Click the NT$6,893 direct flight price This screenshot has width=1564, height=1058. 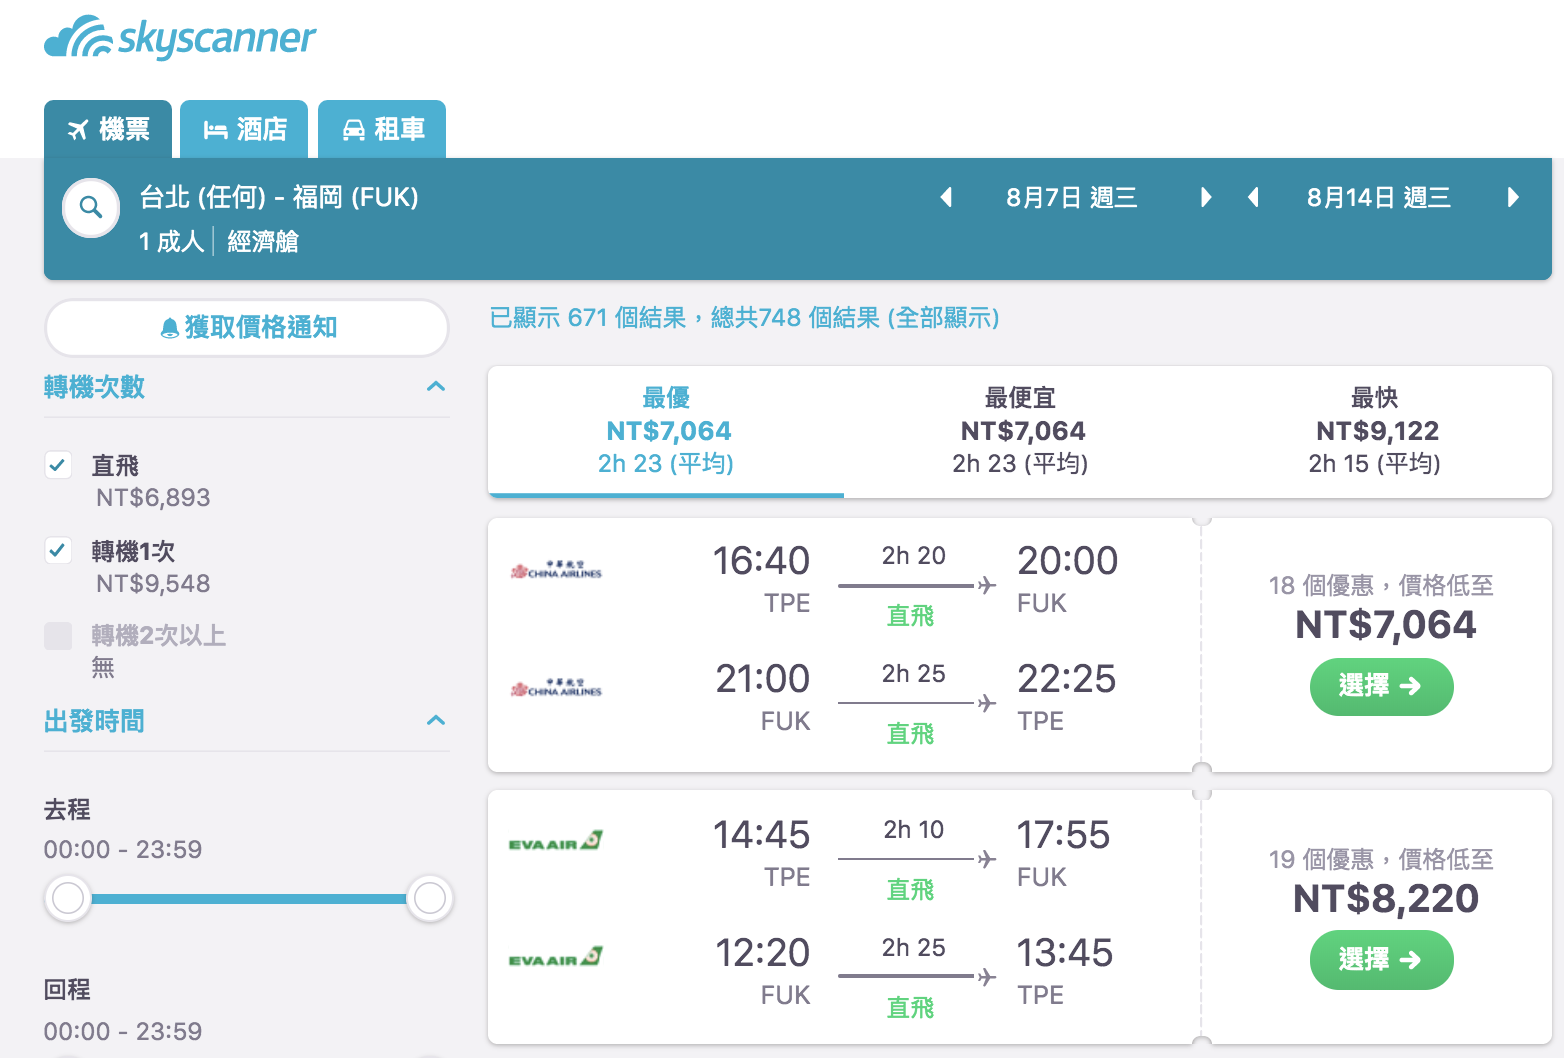pos(153,498)
